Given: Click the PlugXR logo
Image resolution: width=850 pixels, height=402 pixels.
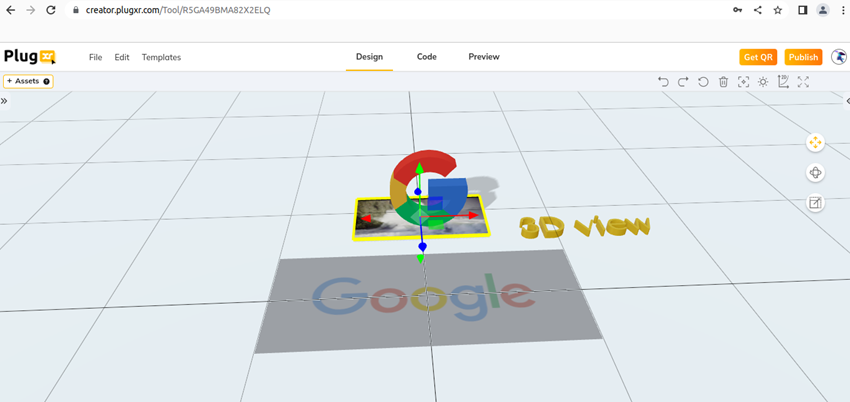Looking at the screenshot, I should coord(30,56).
